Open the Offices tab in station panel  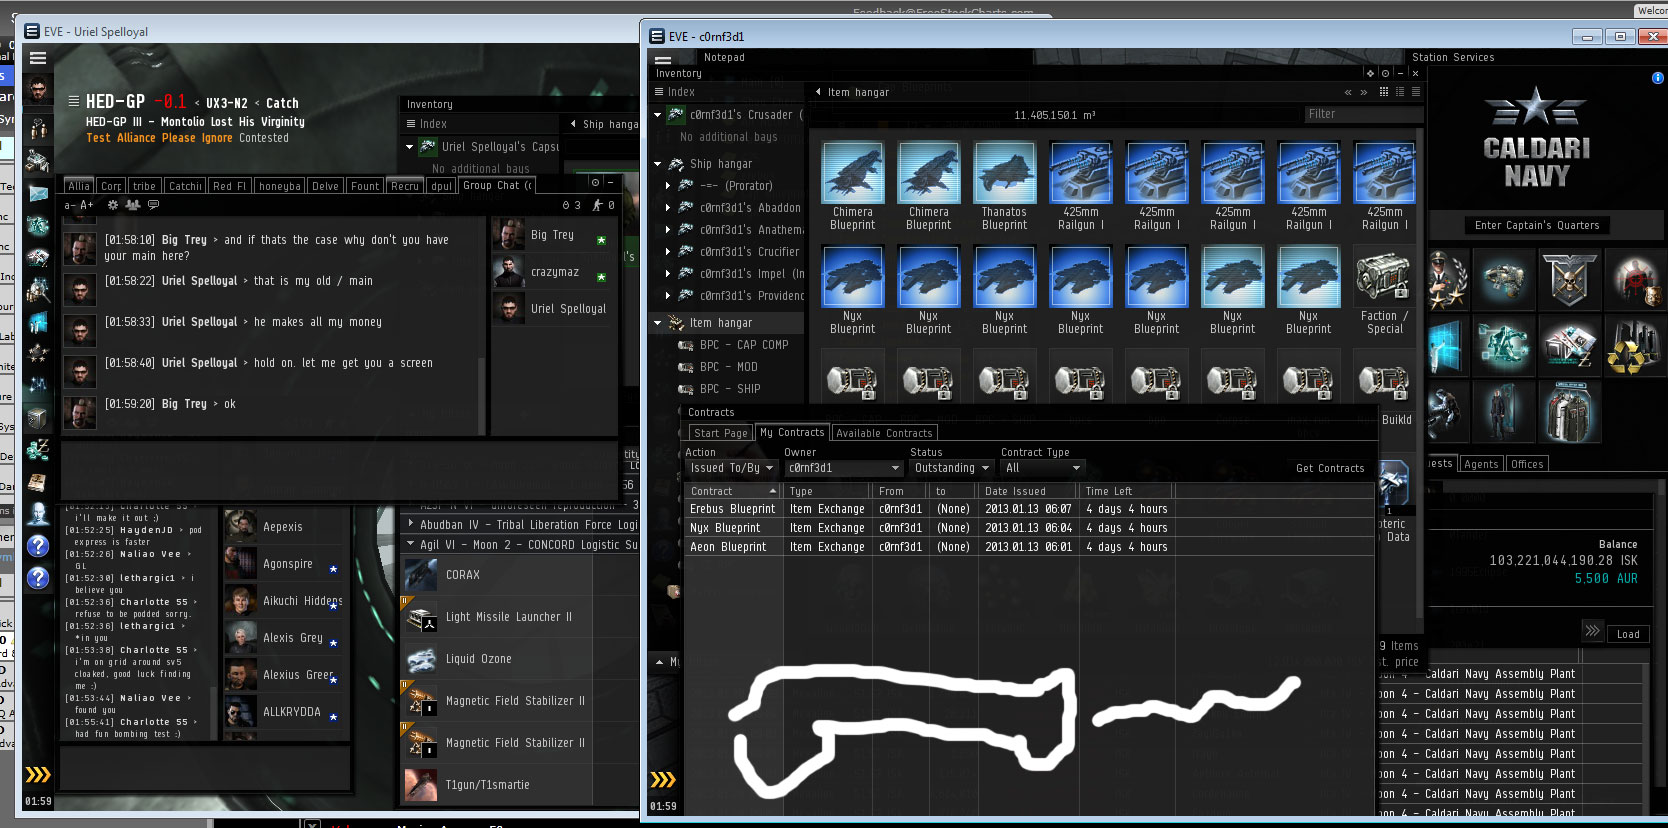coord(1527,464)
